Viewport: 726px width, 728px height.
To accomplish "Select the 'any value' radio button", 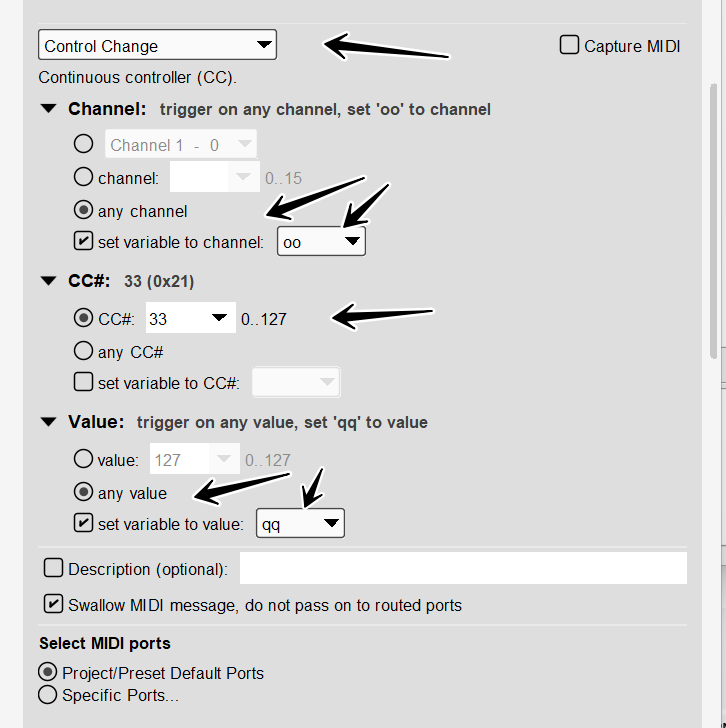I will (x=85, y=493).
